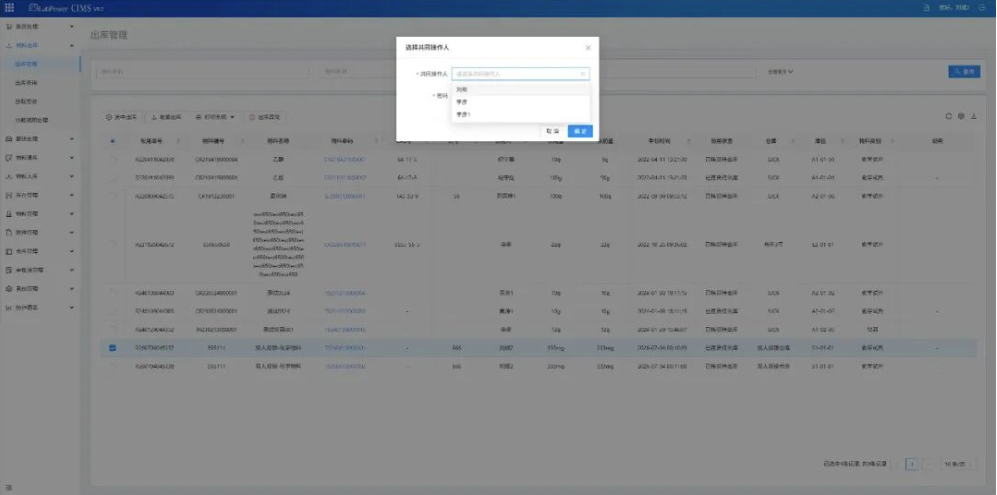Click the table refresh icon
The width and height of the screenshot is (997, 495).
point(949,116)
